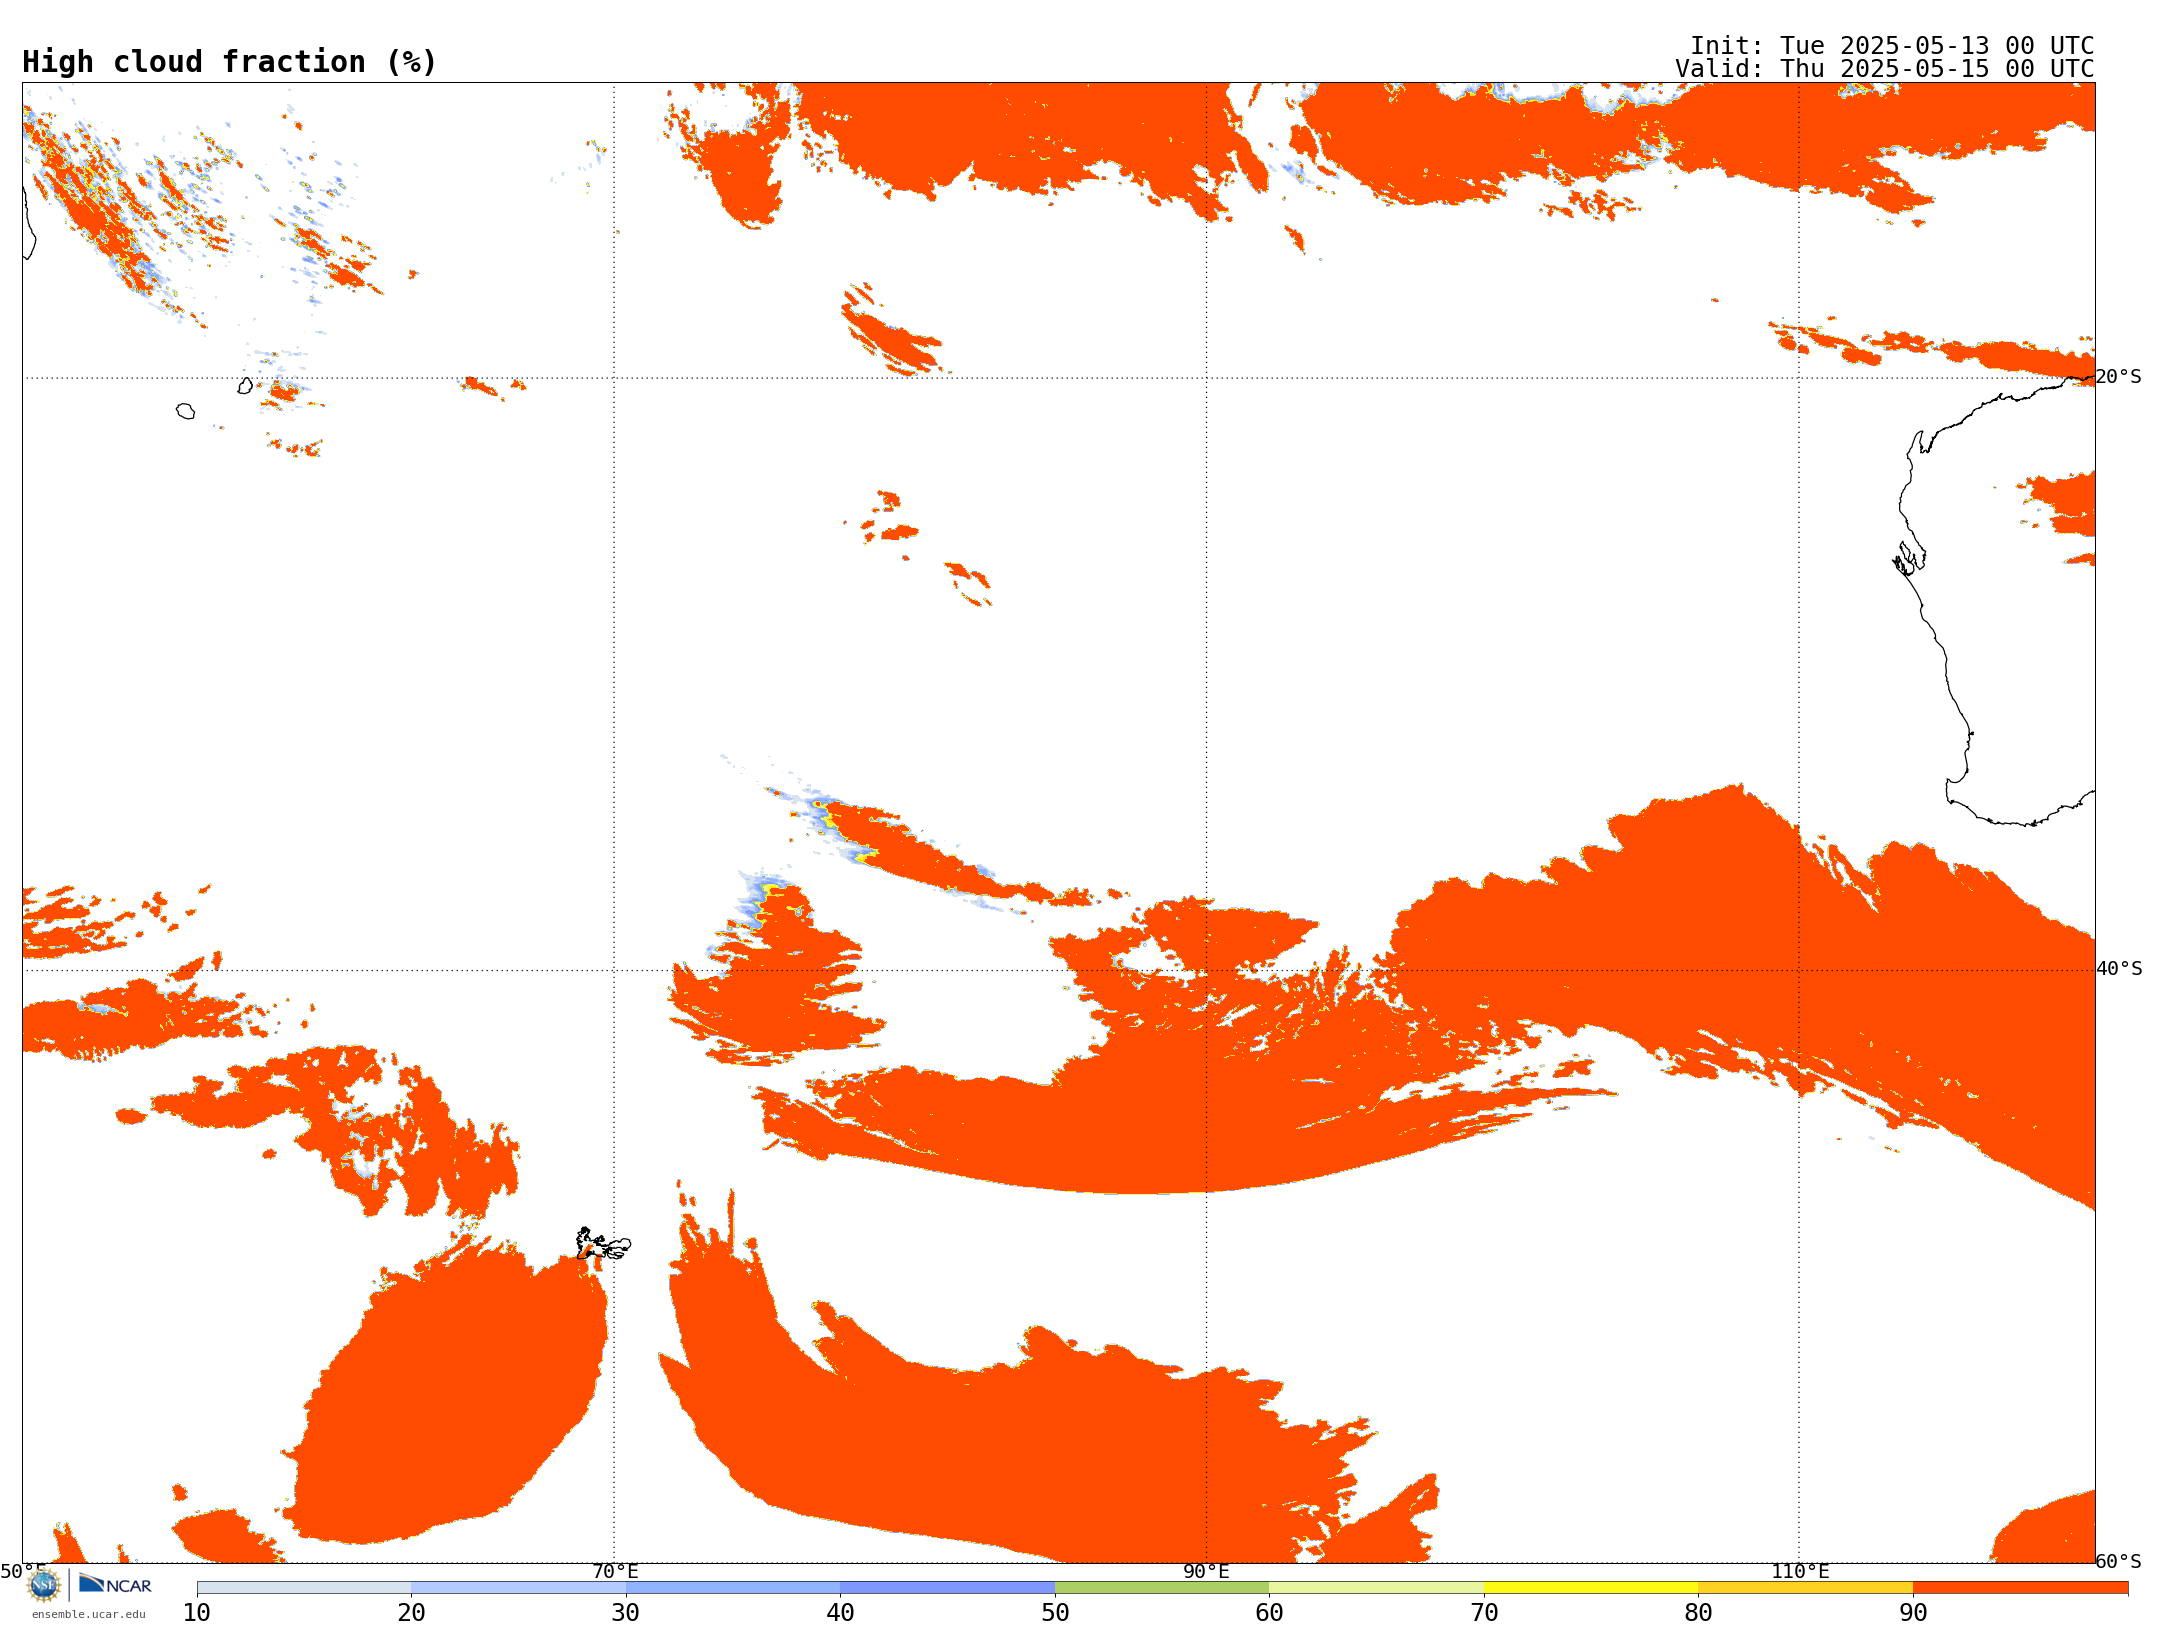Click the NSF logo icon
Image resolution: width=2160 pixels, height=1626 pixels.
[44, 1585]
